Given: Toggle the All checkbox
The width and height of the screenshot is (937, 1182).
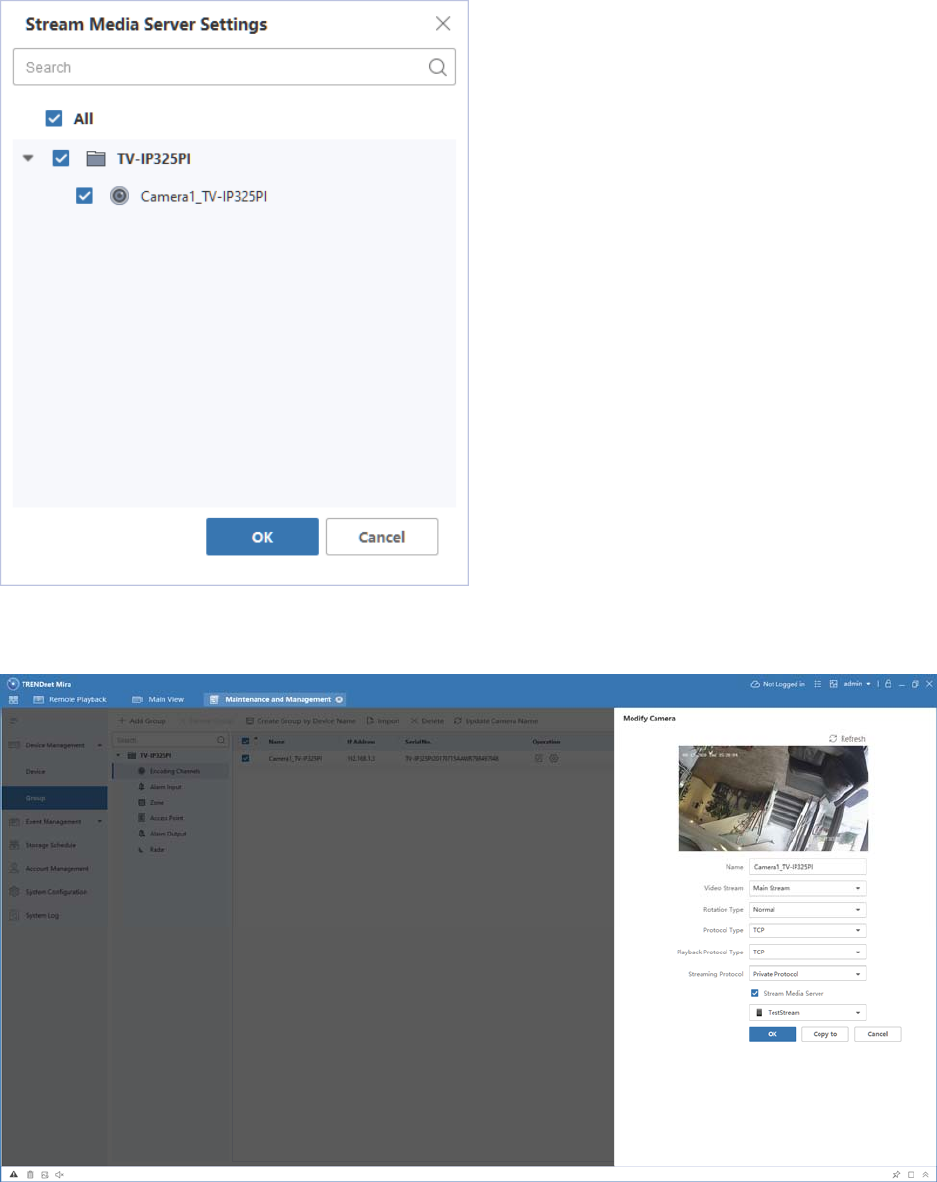Looking at the screenshot, I should (x=54, y=118).
